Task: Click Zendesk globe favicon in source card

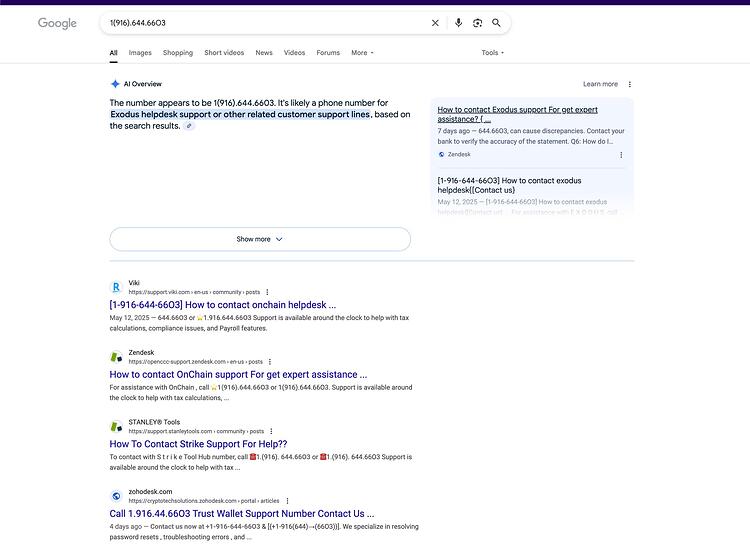Action: click(441, 154)
